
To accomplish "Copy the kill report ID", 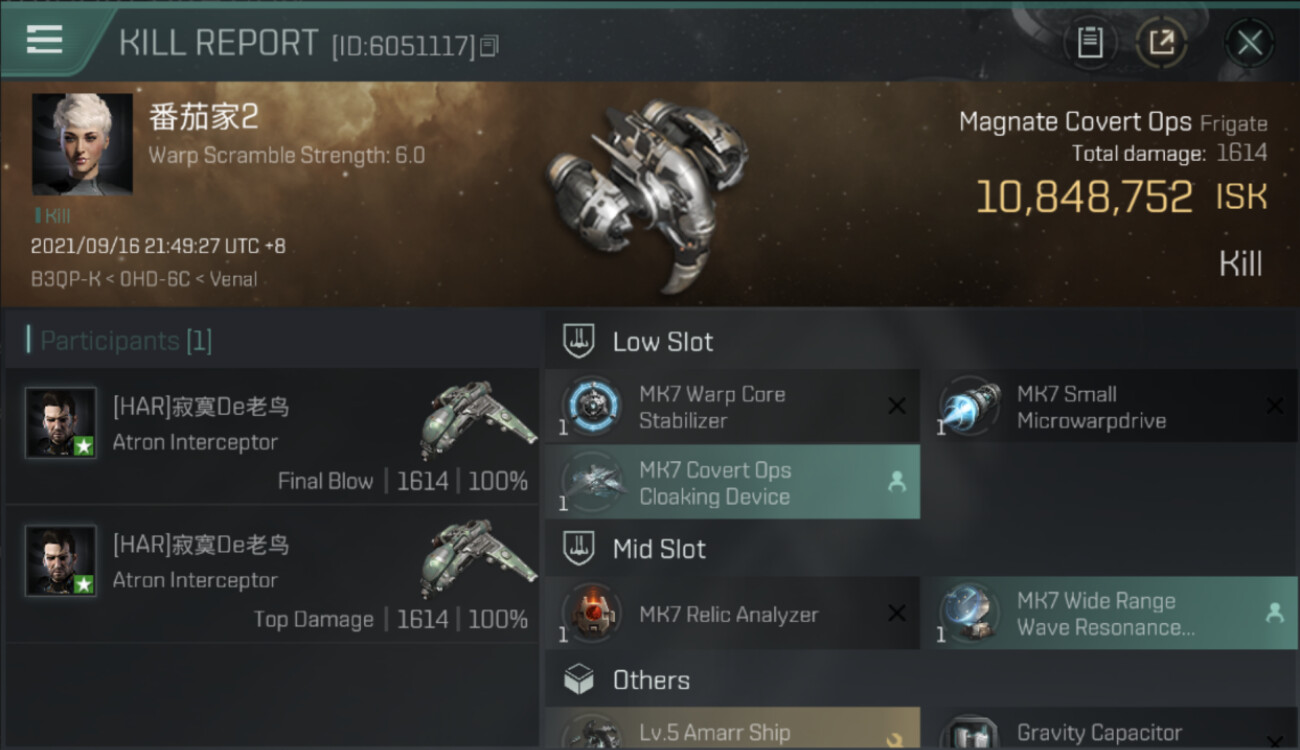I will point(489,46).
